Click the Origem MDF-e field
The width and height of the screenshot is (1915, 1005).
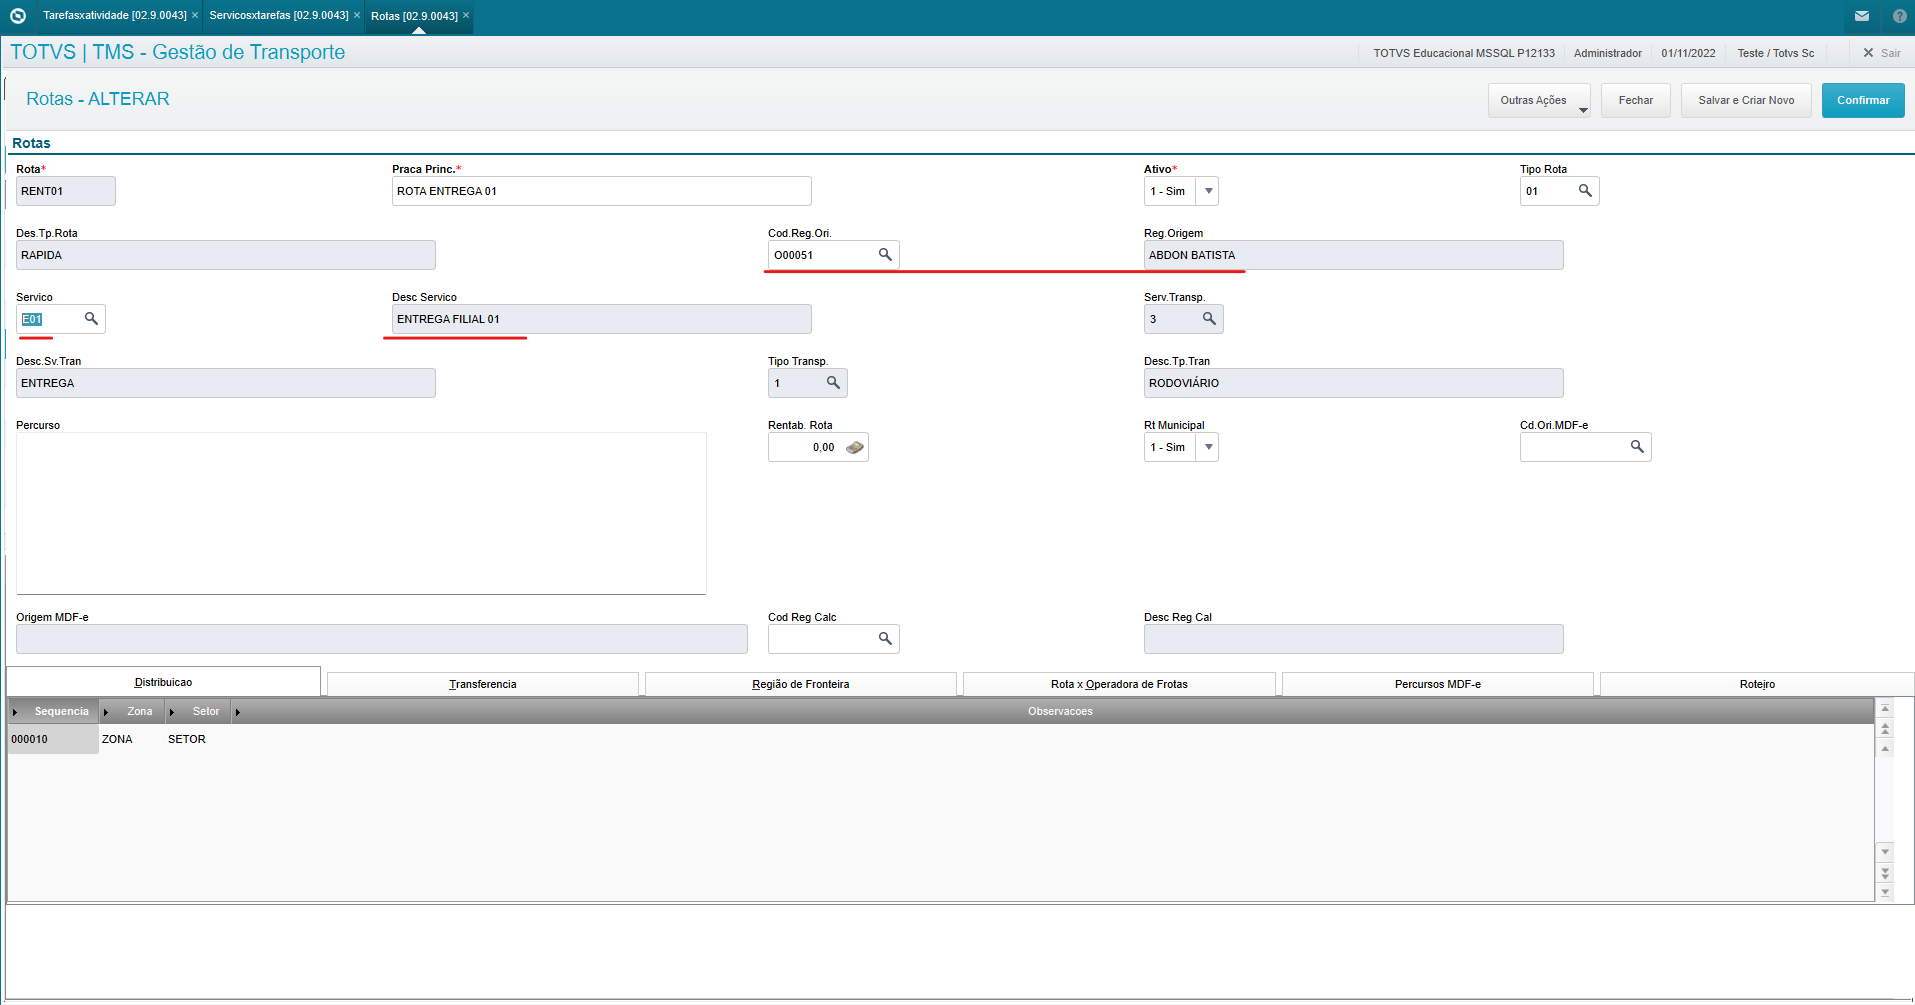pos(381,639)
